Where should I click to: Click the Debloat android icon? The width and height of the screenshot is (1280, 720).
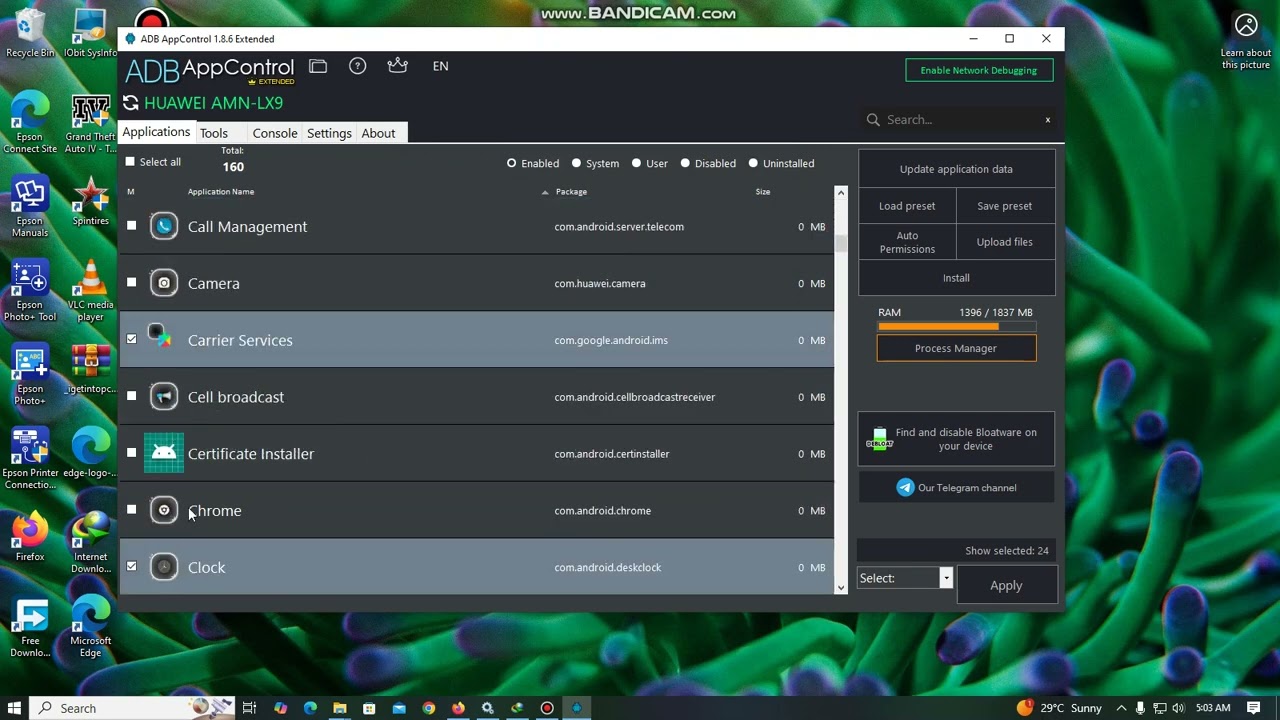coord(879,438)
